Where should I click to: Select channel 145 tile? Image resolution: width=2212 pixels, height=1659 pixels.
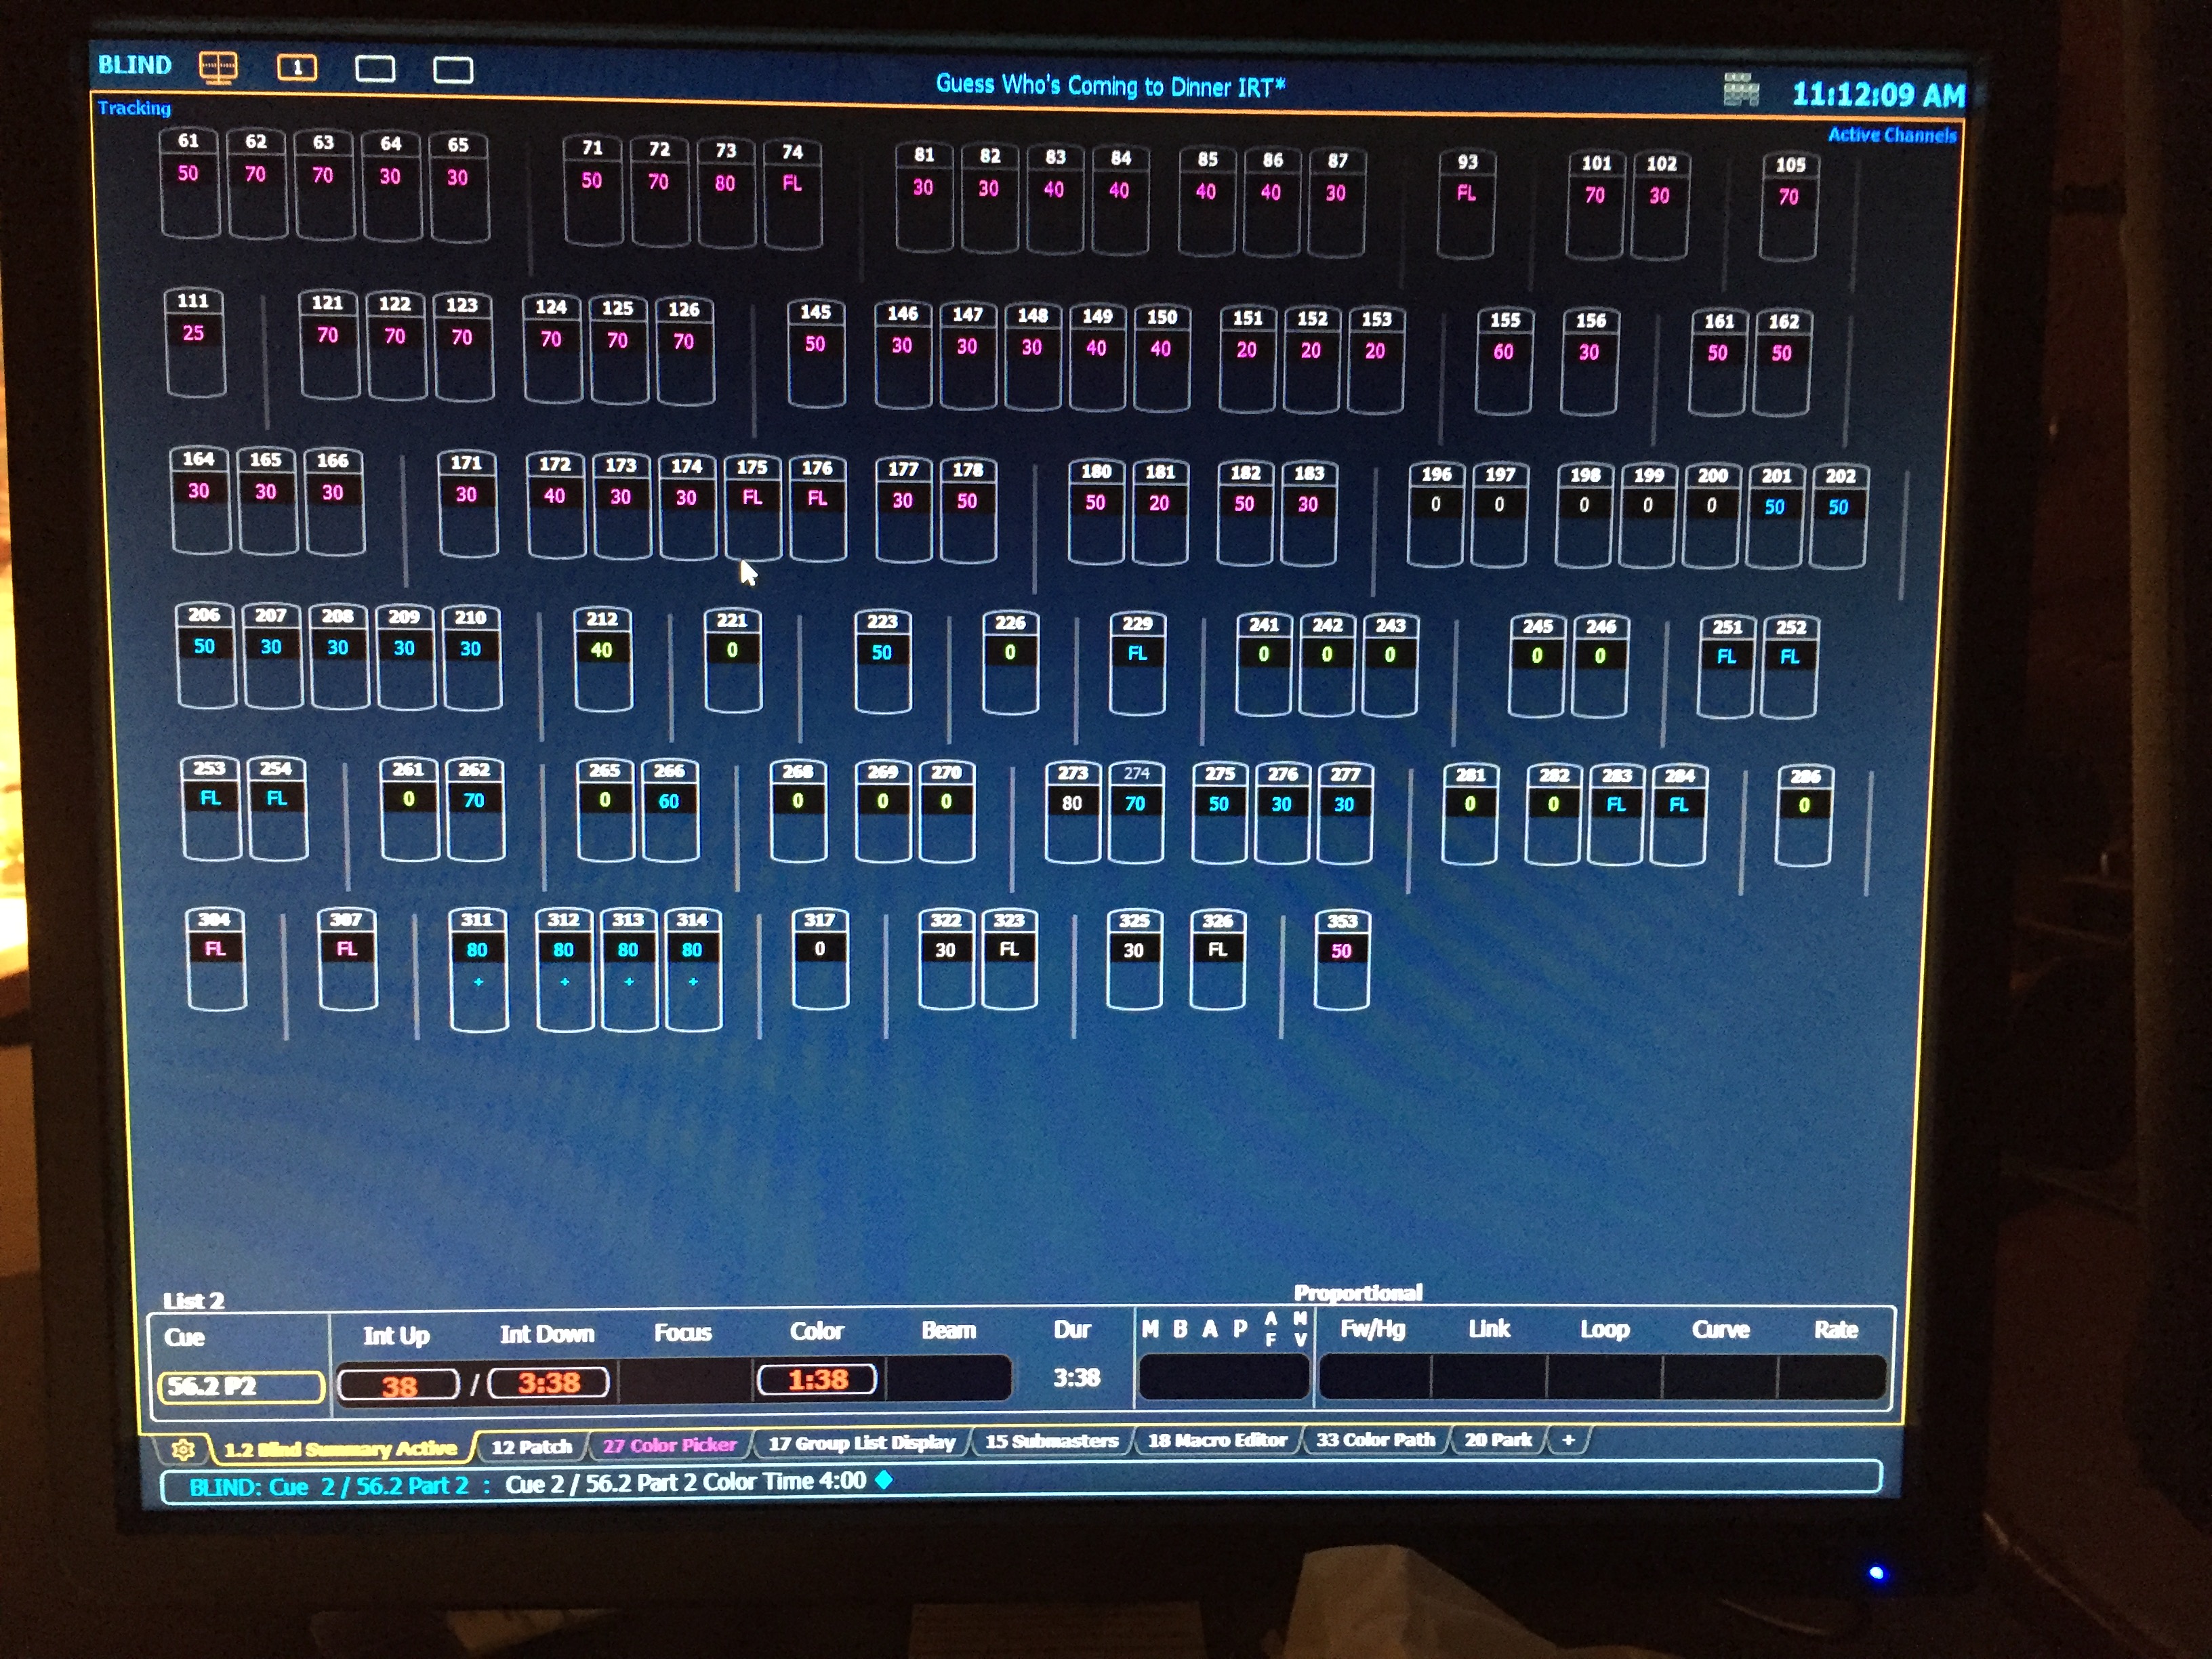pyautogui.click(x=816, y=353)
